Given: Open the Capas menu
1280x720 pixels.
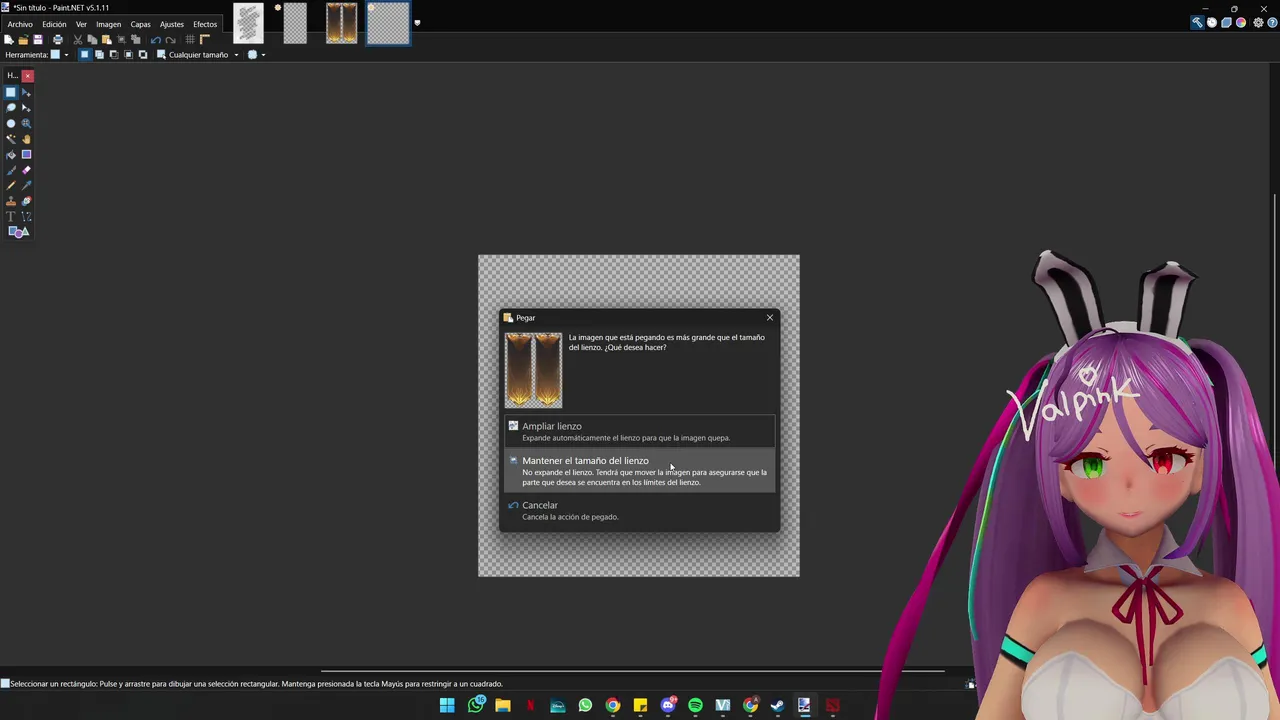Looking at the screenshot, I should click(140, 24).
